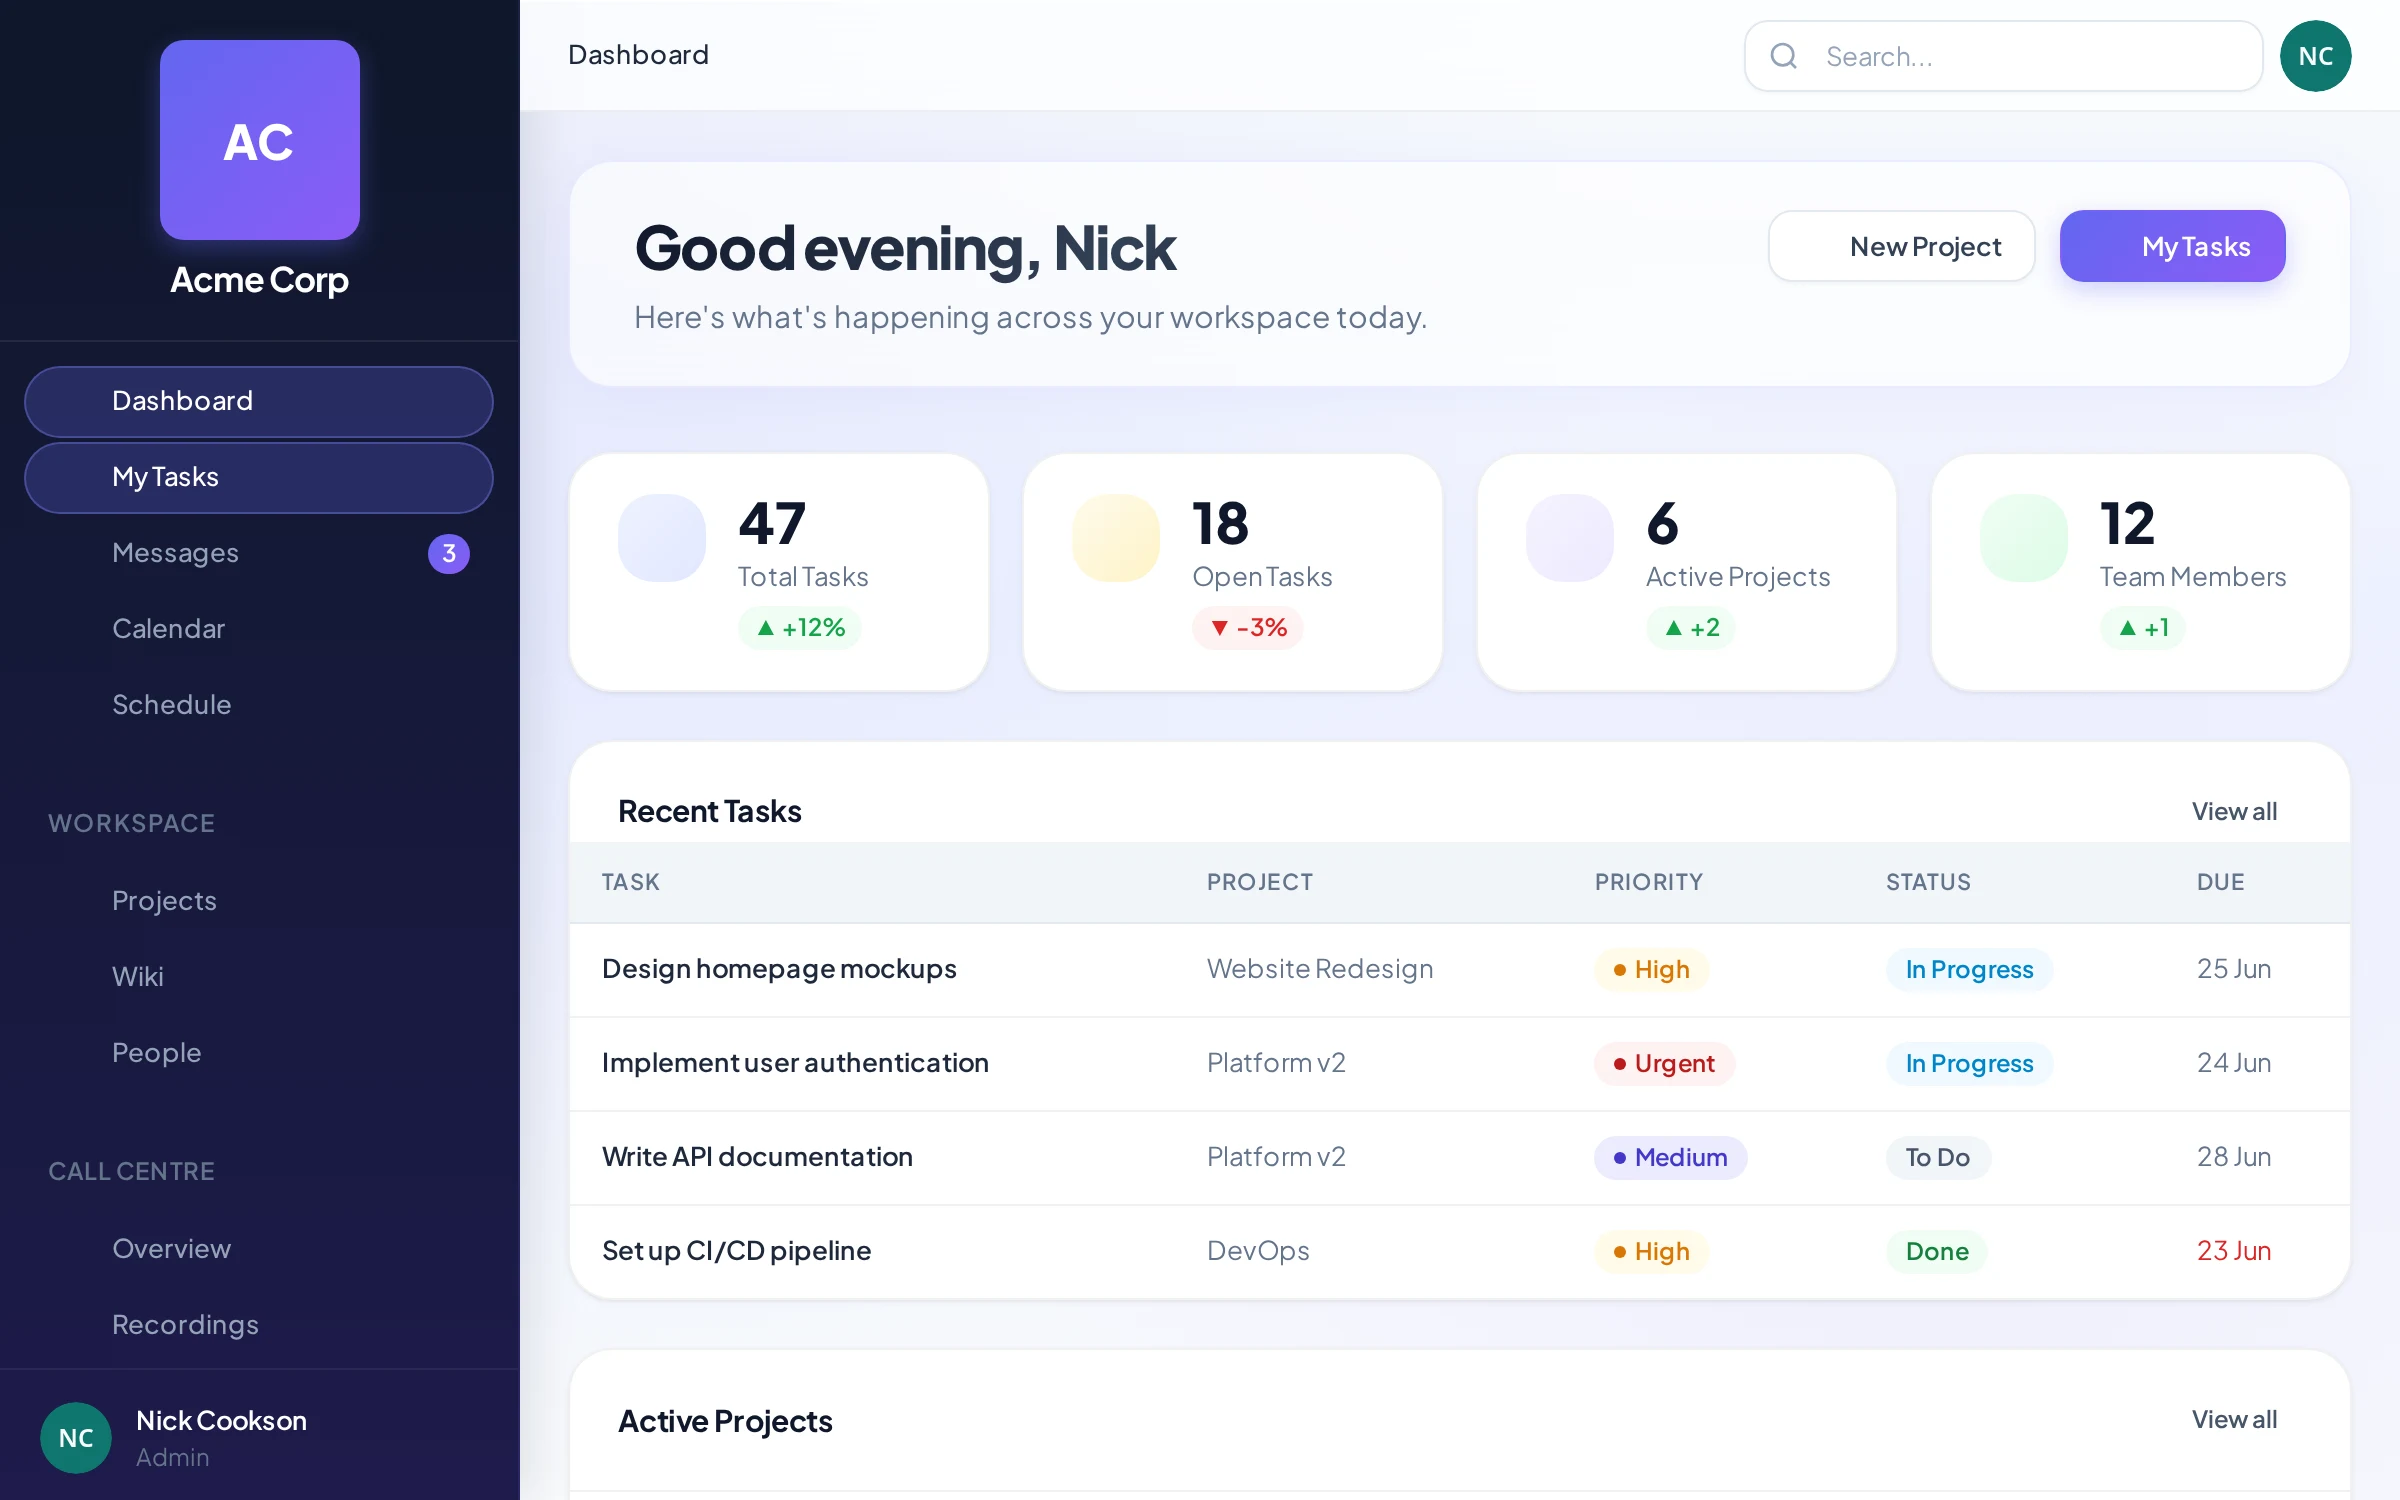2400x1500 pixels.
Task: Click the Website Redesign project cell
Action: pos(1319,969)
